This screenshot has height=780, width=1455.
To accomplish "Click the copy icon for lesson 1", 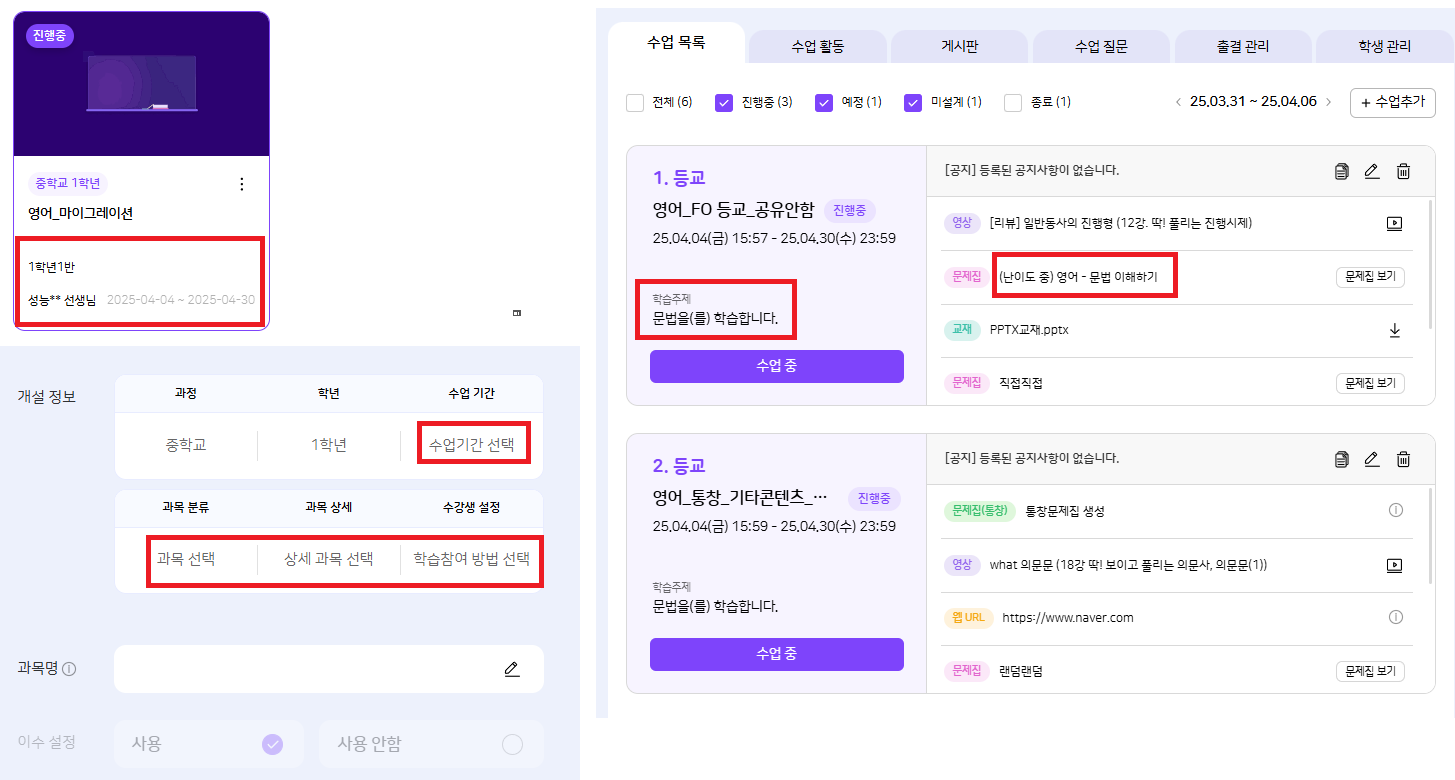I will (x=1341, y=171).
